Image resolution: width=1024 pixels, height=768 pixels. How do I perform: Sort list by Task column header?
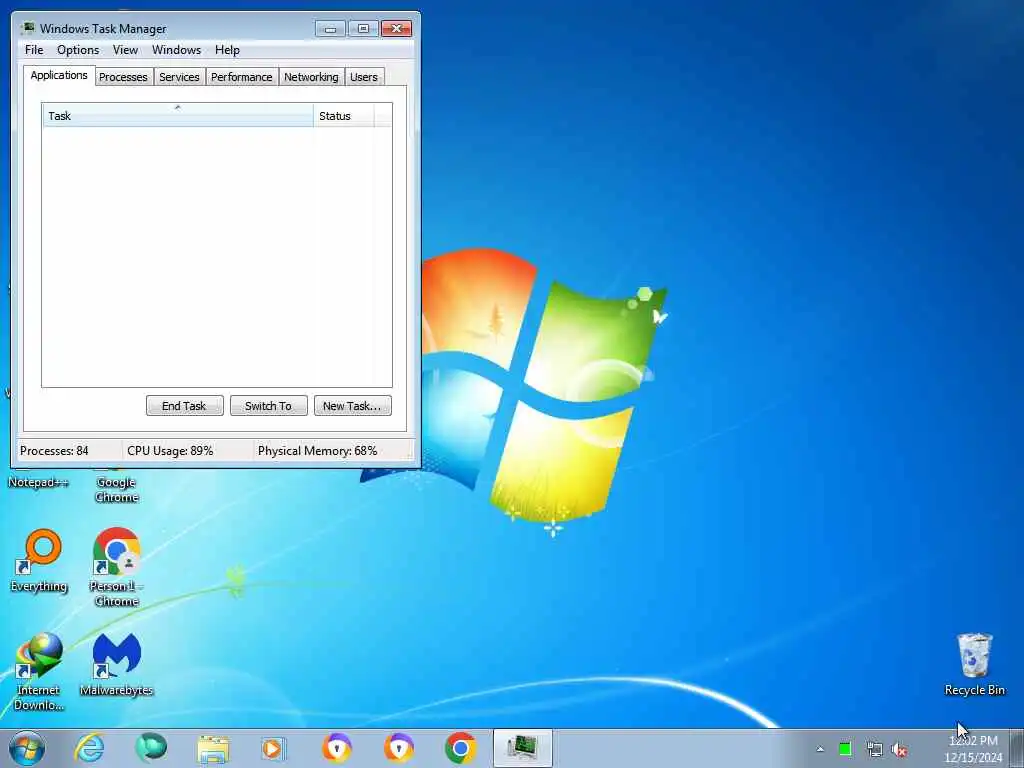pos(178,116)
